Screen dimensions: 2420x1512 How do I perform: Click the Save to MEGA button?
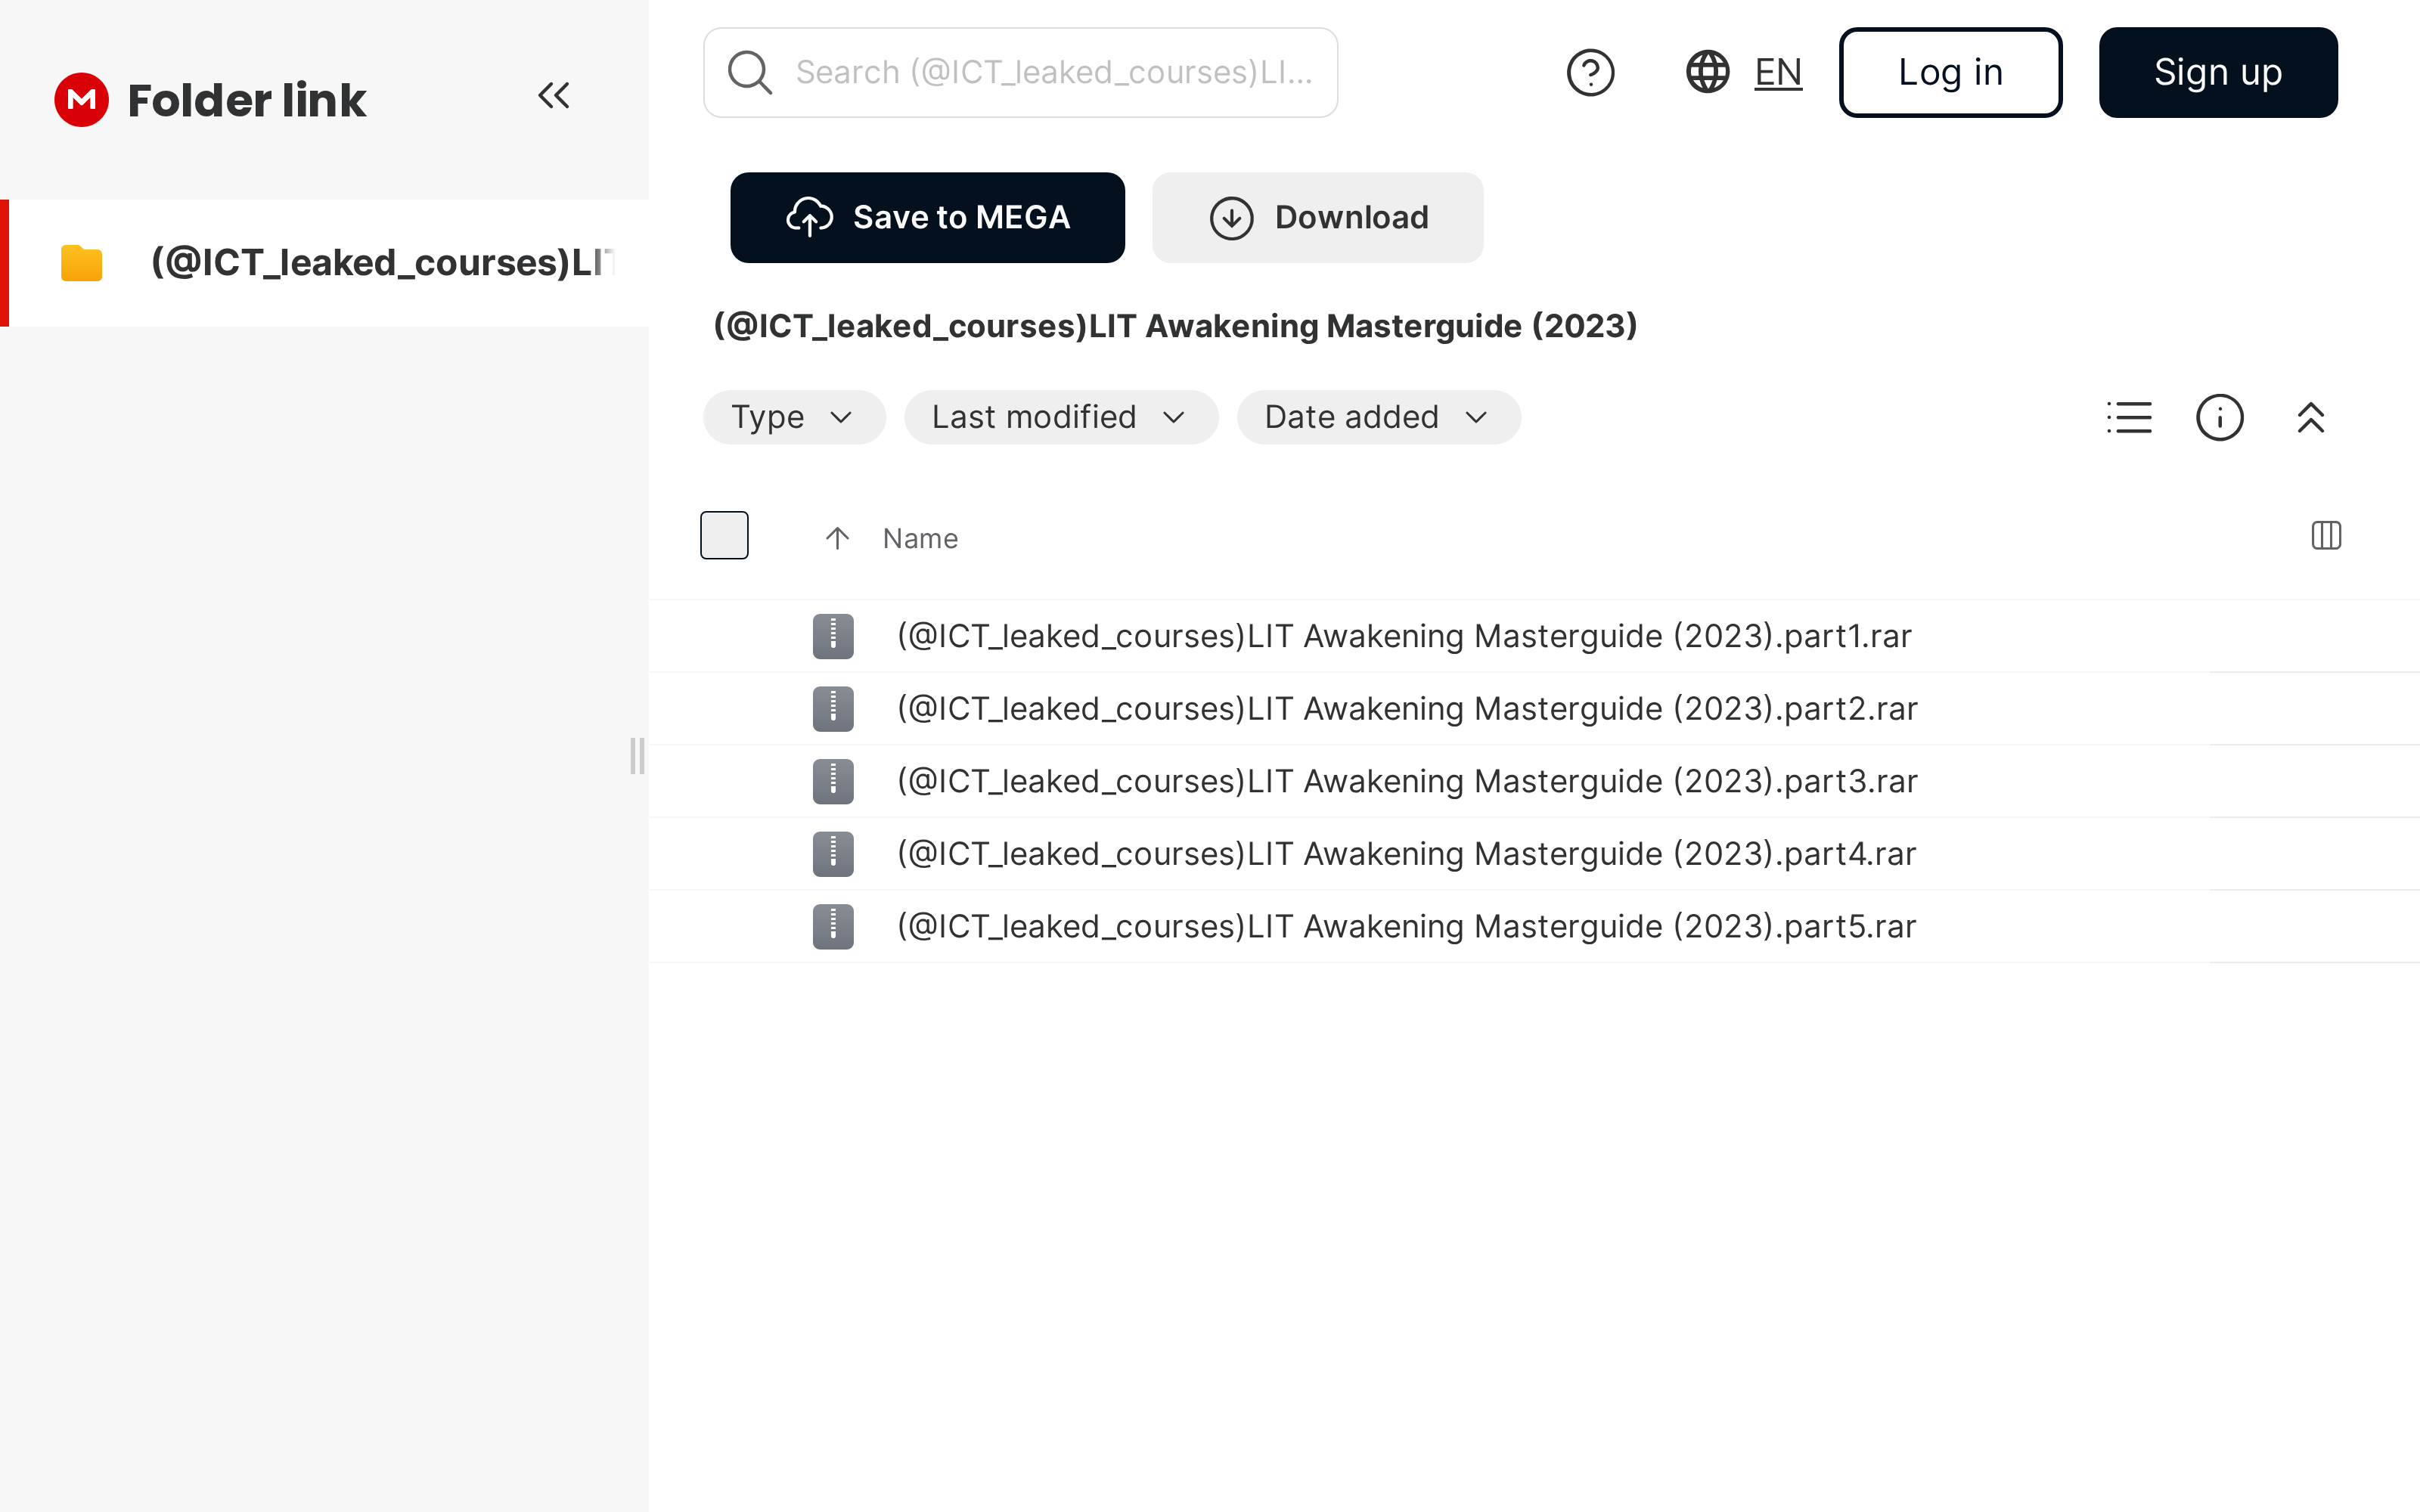(927, 217)
